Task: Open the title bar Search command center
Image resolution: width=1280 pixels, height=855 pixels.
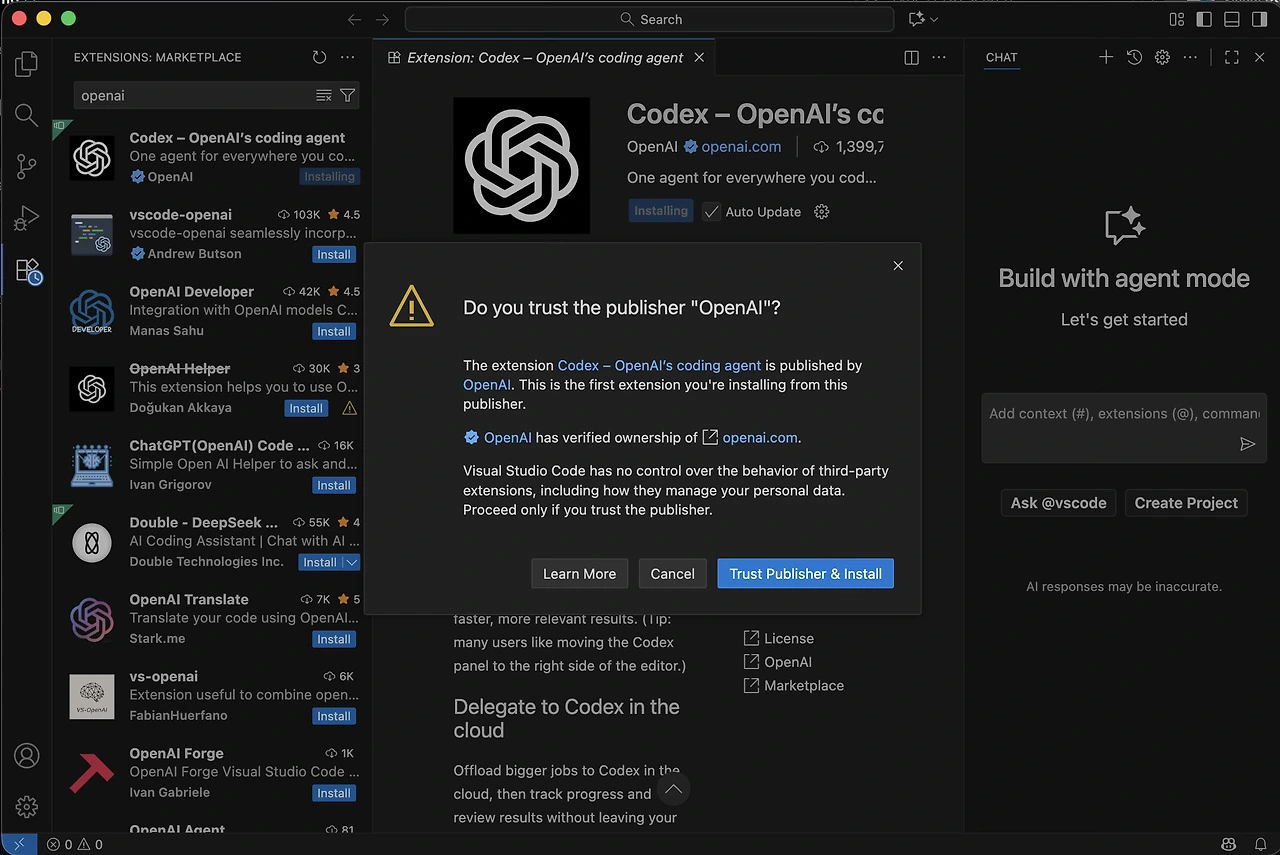Action: [x=650, y=19]
